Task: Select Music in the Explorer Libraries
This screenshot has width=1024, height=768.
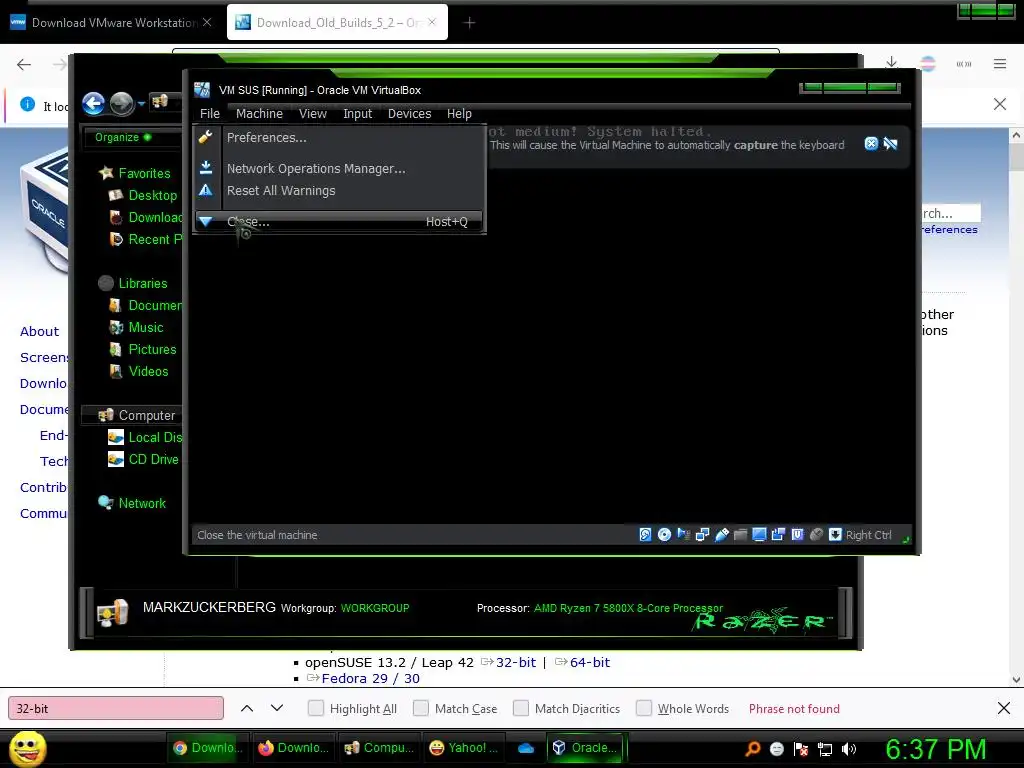Action: click(x=136, y=327)
